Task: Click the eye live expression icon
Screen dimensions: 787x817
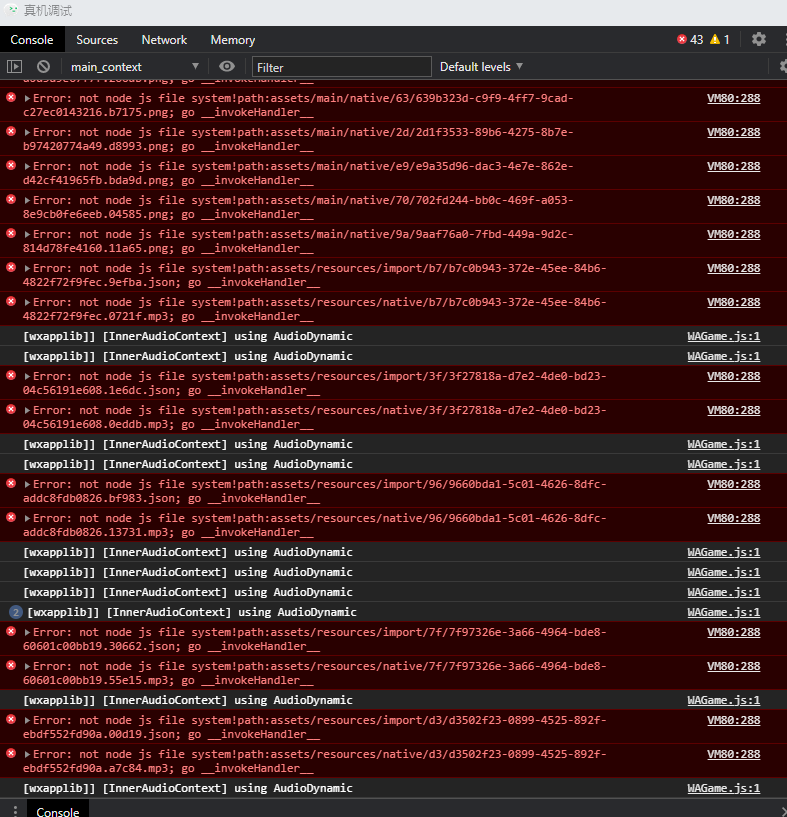Action: pyautogui.click(x=227, y=66)
